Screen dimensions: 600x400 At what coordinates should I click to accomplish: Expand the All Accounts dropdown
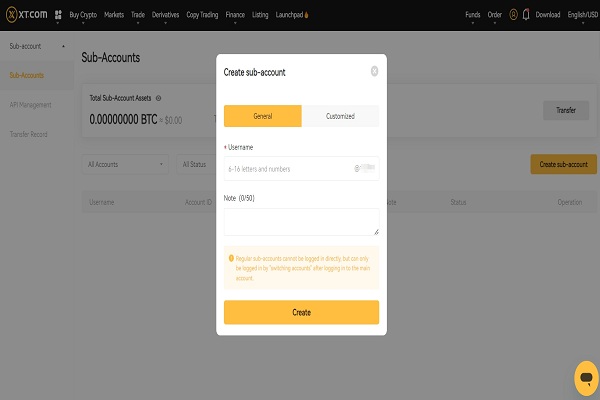point(125,164)
